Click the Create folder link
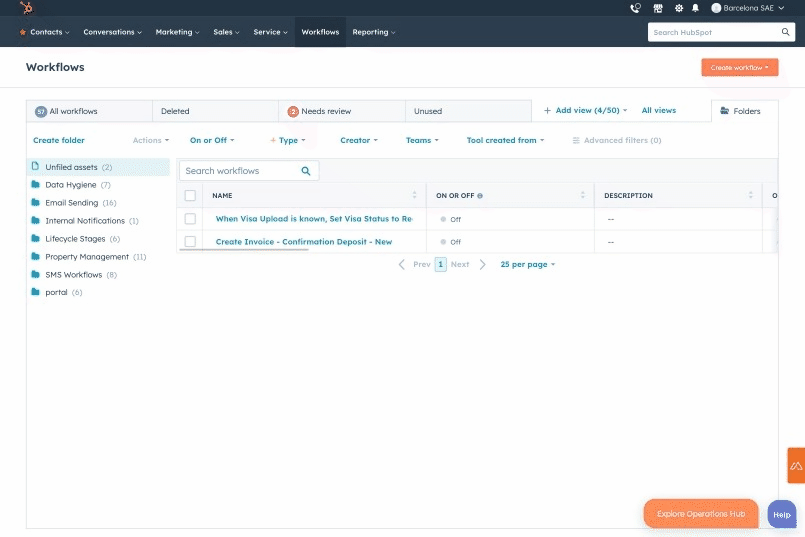The image size is (805, 537). click(x=59, y=140)
